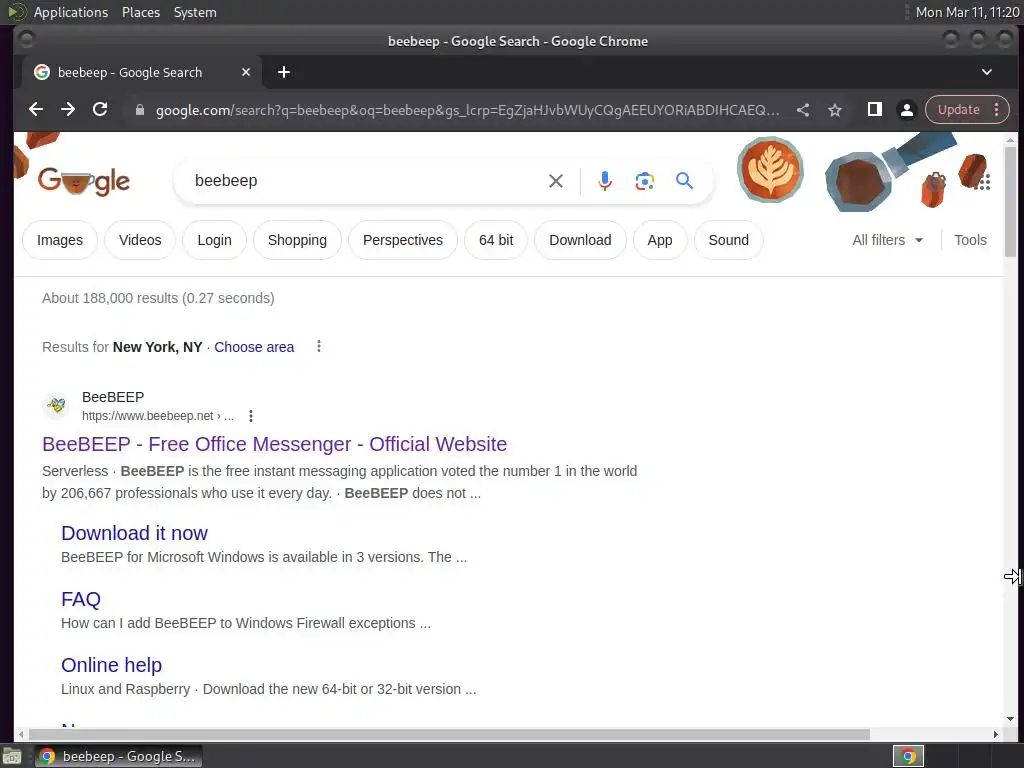Open the more-options dots beside beebeep.net URL
This screenshot has width=1024, height=768.
click(x=251, y=416)
